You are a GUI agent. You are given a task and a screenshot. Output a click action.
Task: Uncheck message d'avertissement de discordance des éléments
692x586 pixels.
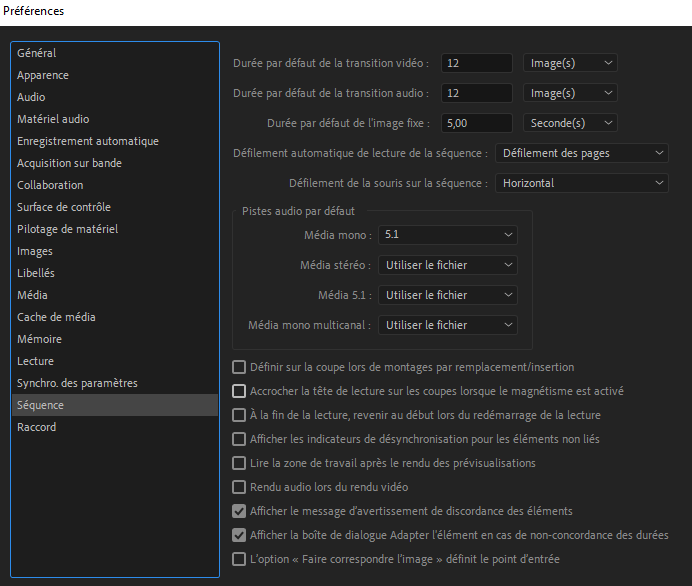[239, 511]
